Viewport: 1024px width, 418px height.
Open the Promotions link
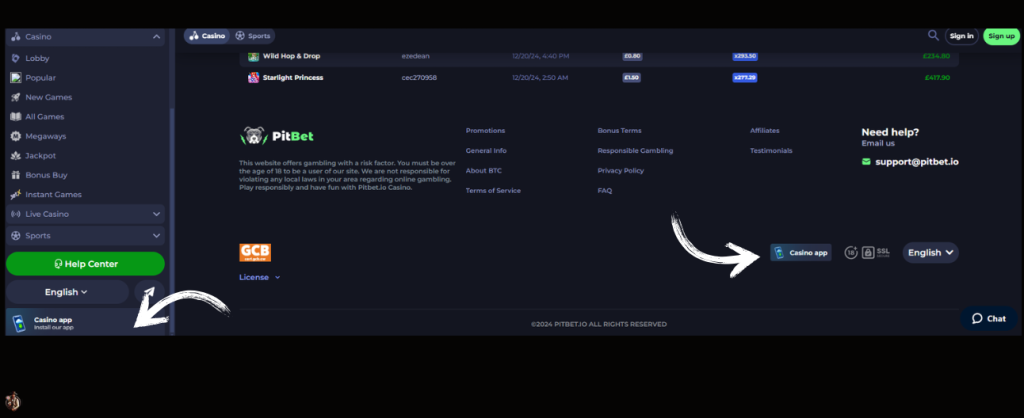click(x=485, y=131)
